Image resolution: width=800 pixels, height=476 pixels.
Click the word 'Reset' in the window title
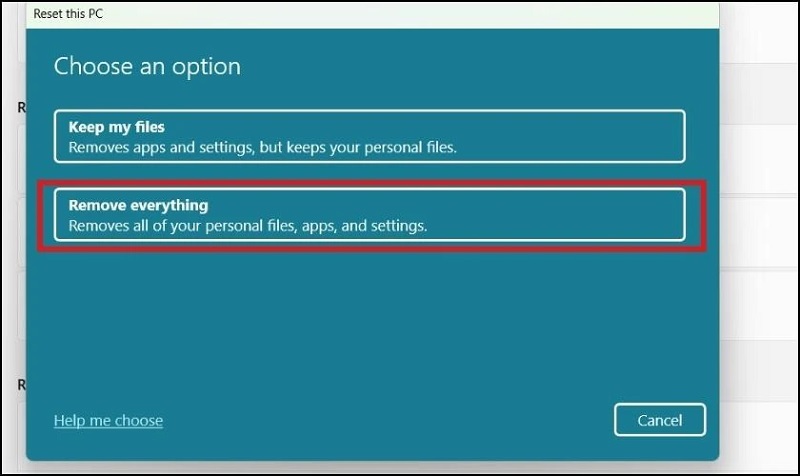click(50, 13)
